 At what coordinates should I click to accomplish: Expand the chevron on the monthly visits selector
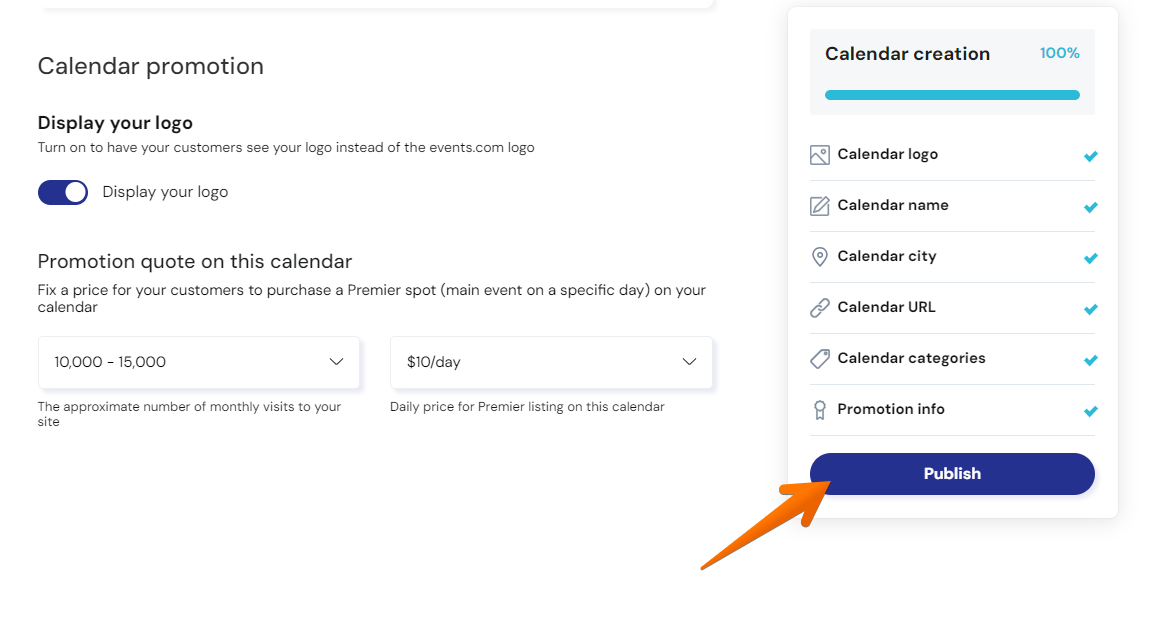[336, 362]
